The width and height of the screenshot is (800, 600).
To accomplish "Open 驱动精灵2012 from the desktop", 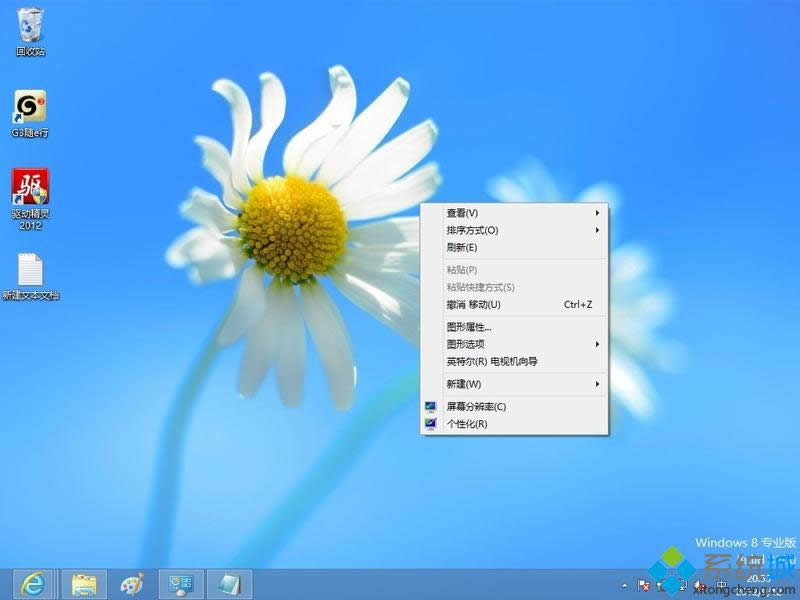I will click(28, 188).
